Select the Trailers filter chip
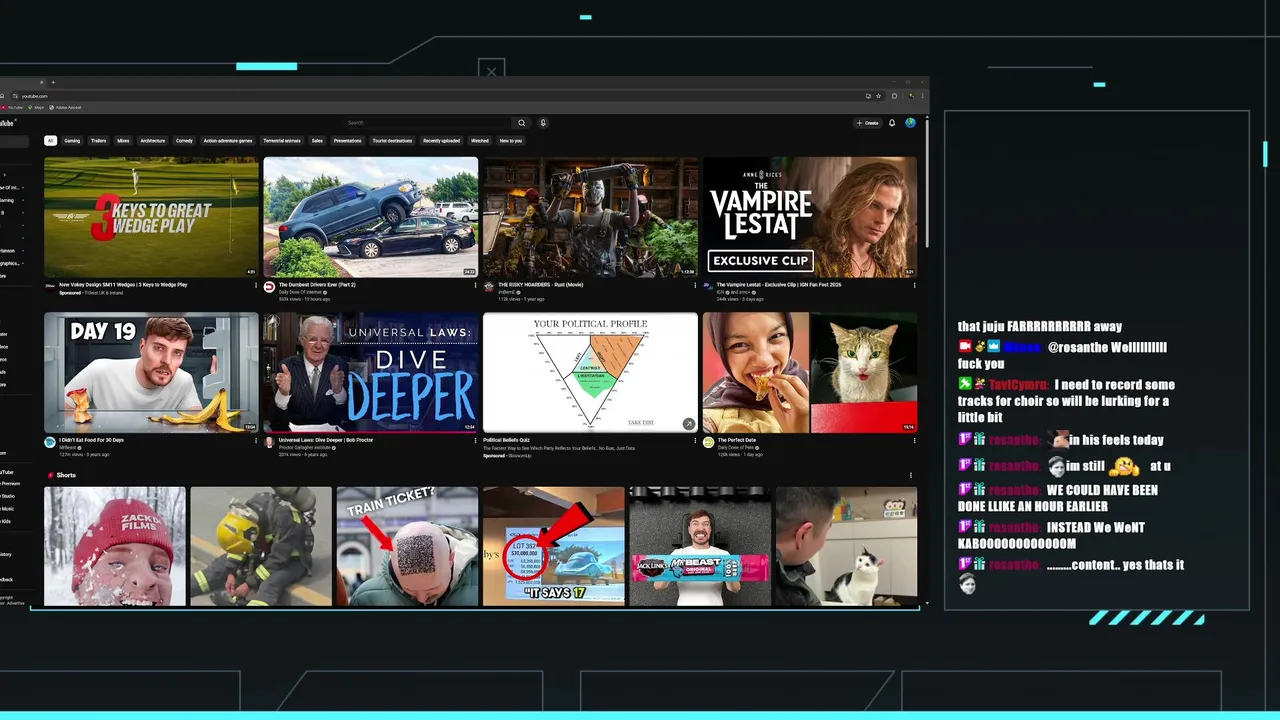This screenshot has width=1280, height=720. click(99, 141)
